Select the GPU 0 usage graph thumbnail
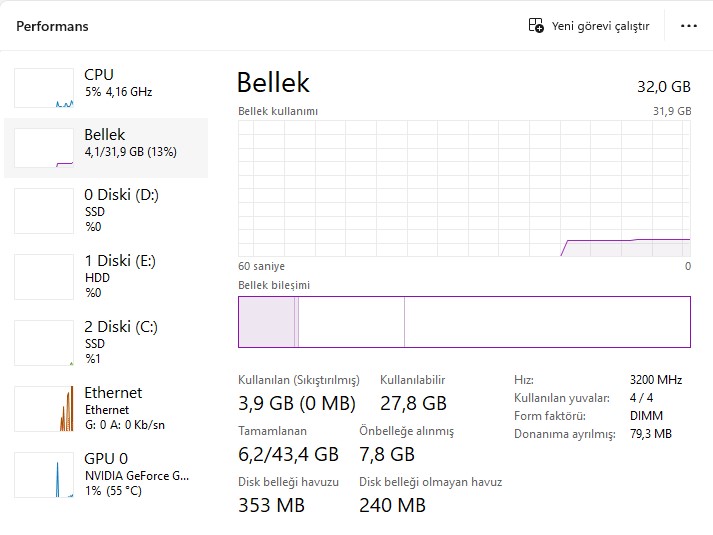Viewport: 713px width, 535px height. (44, 475)
